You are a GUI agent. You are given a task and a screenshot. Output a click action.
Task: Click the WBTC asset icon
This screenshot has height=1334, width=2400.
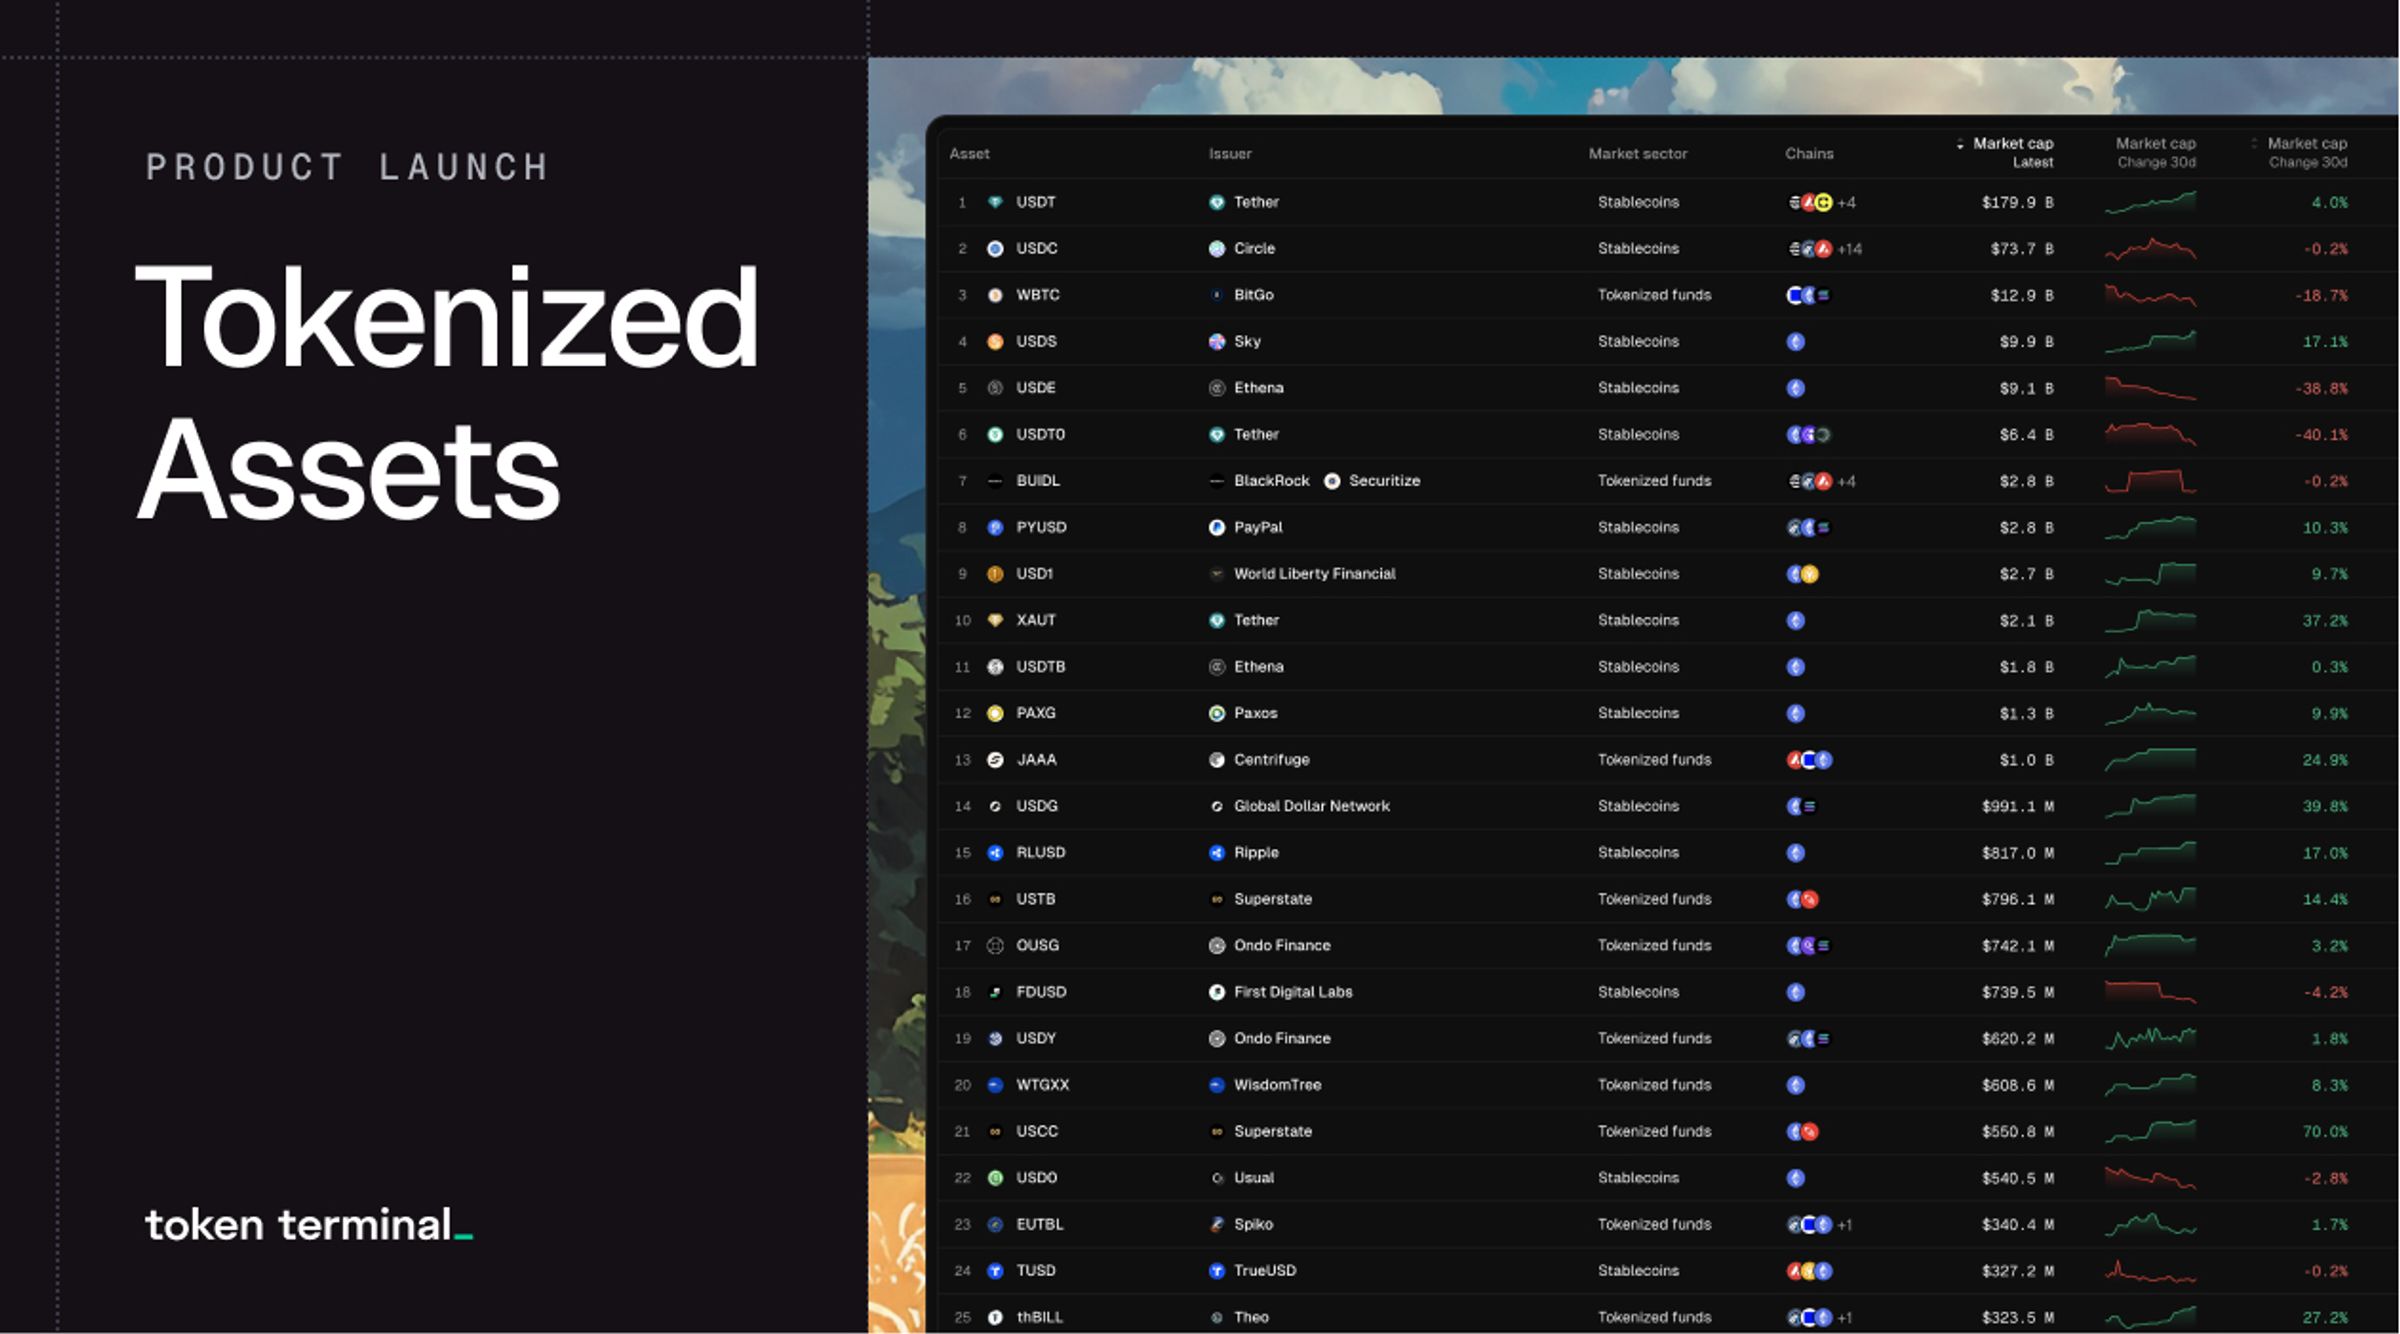995,295
